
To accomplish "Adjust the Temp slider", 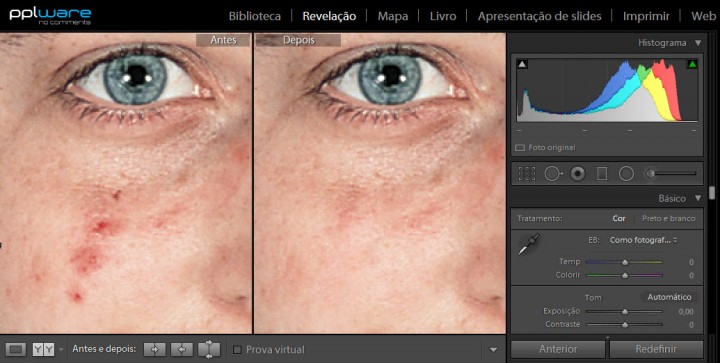I will [624, 262].
